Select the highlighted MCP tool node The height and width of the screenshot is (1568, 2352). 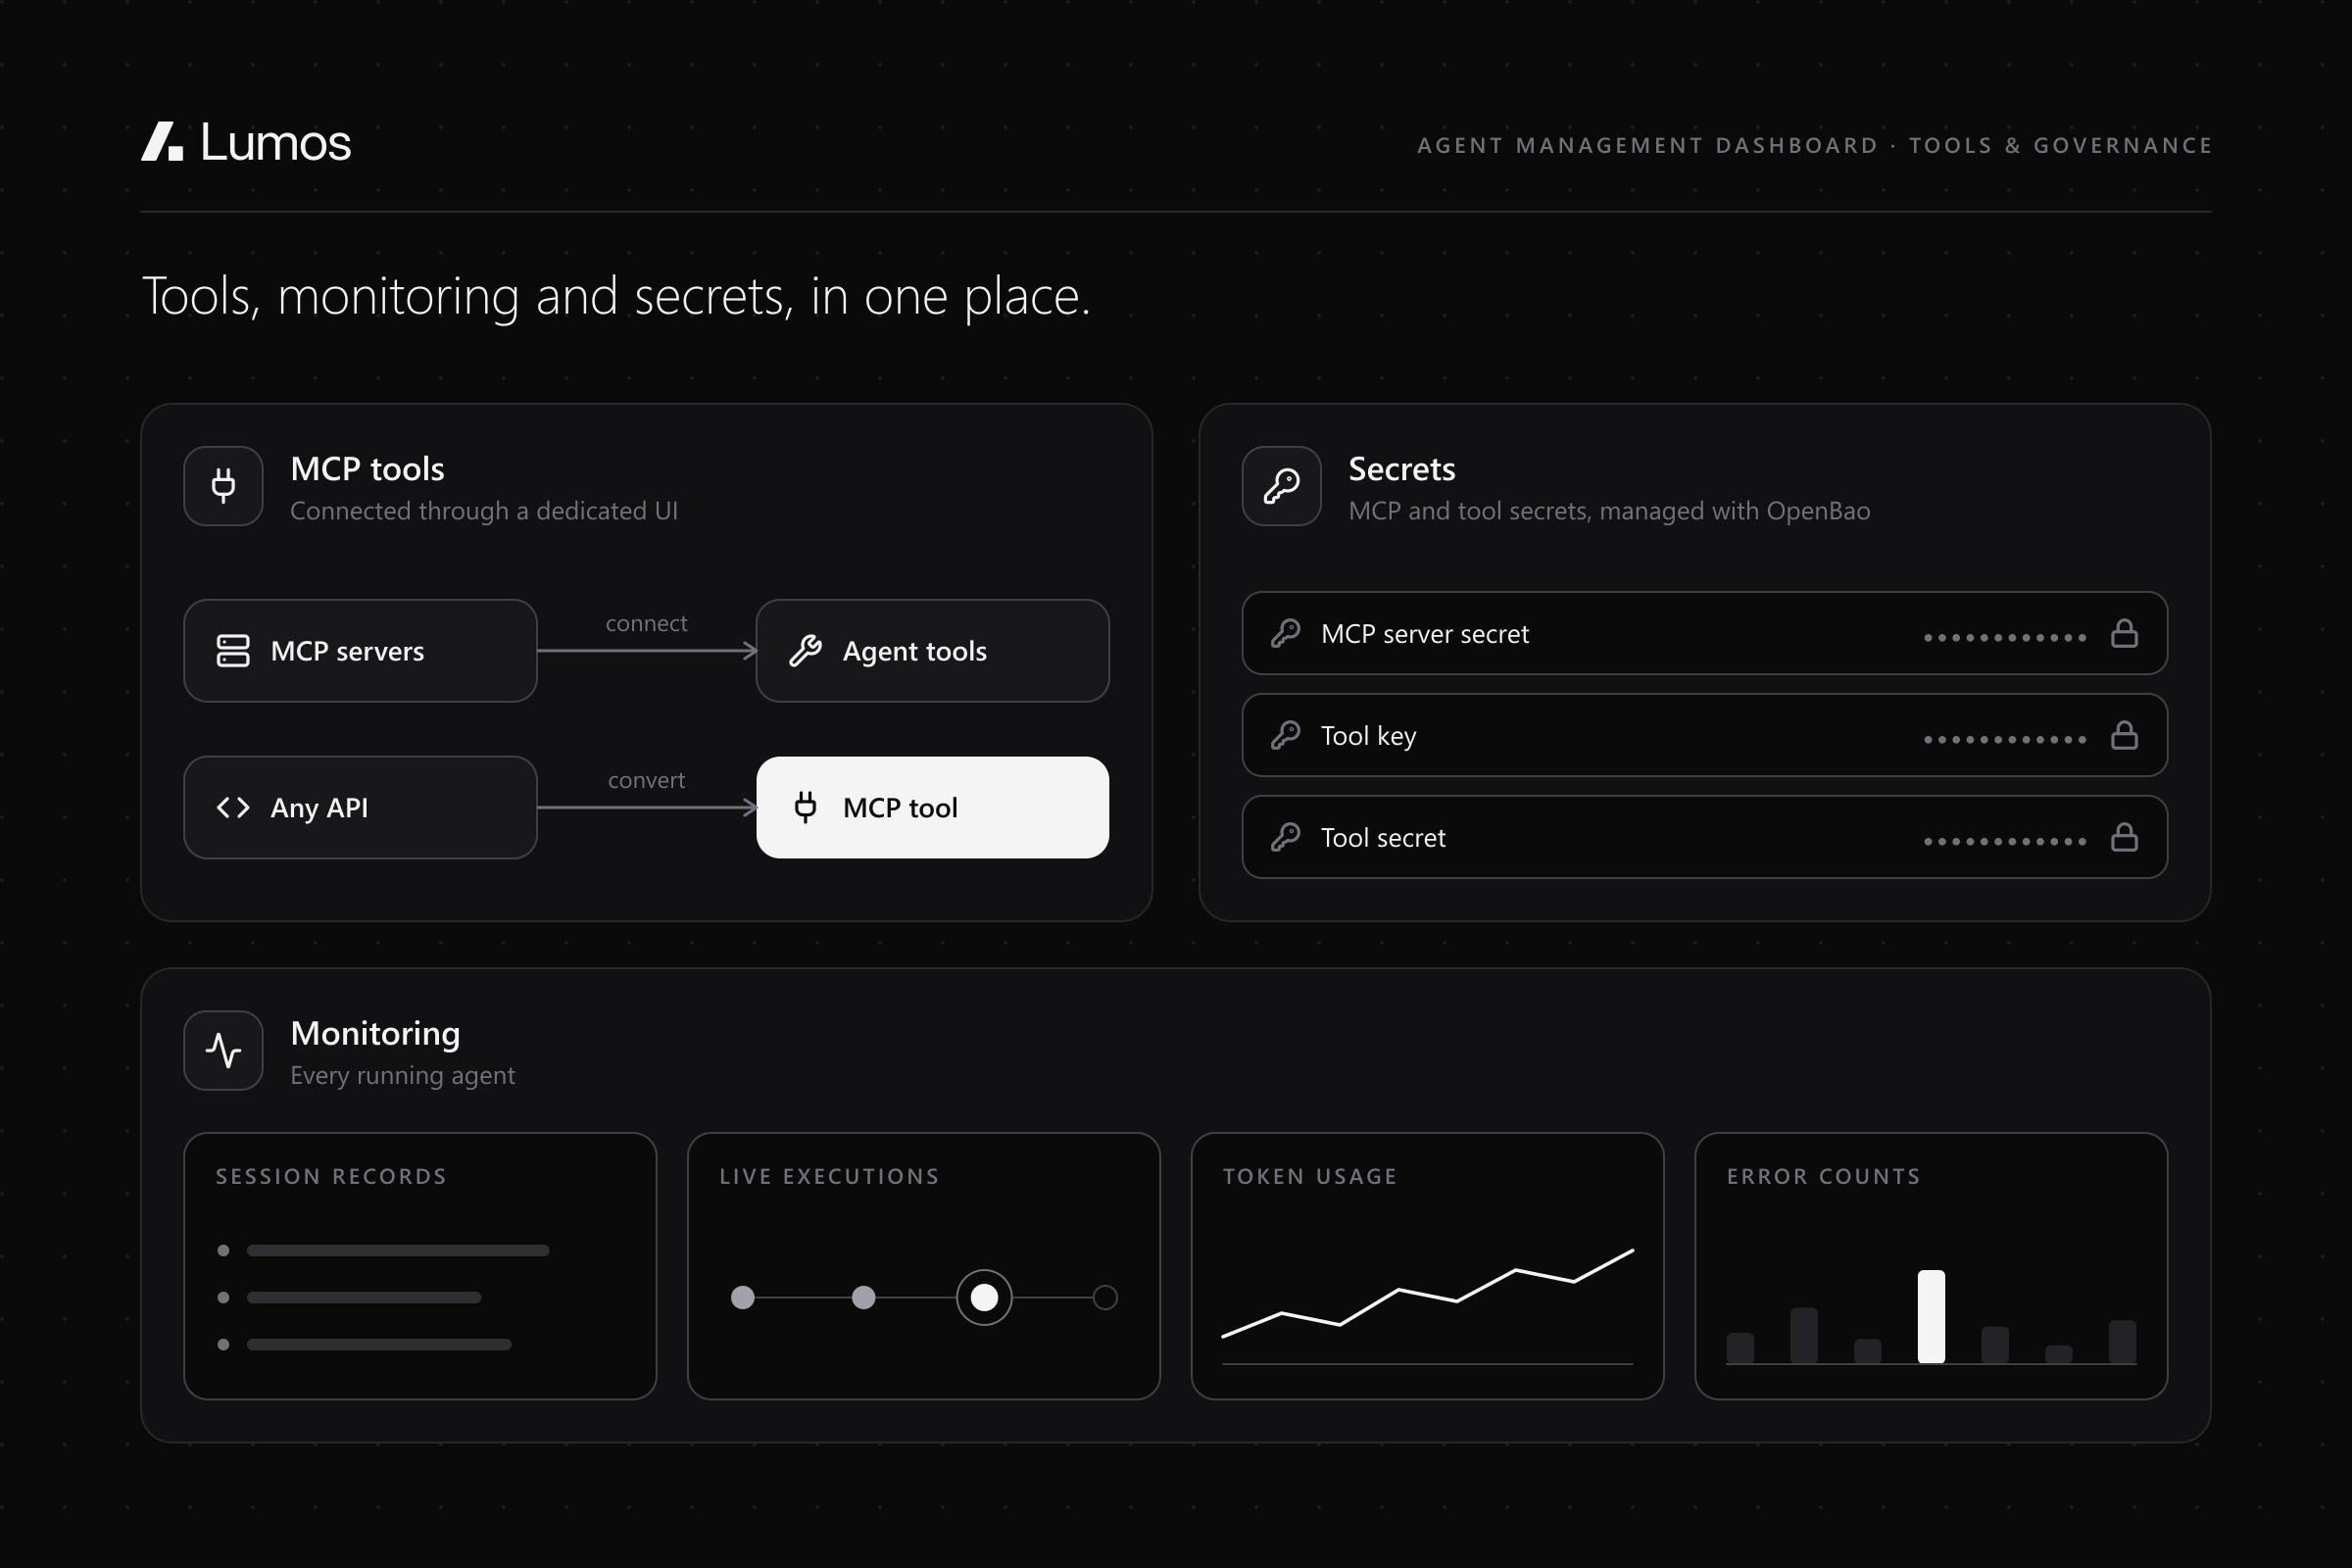[x=932, y=807]
